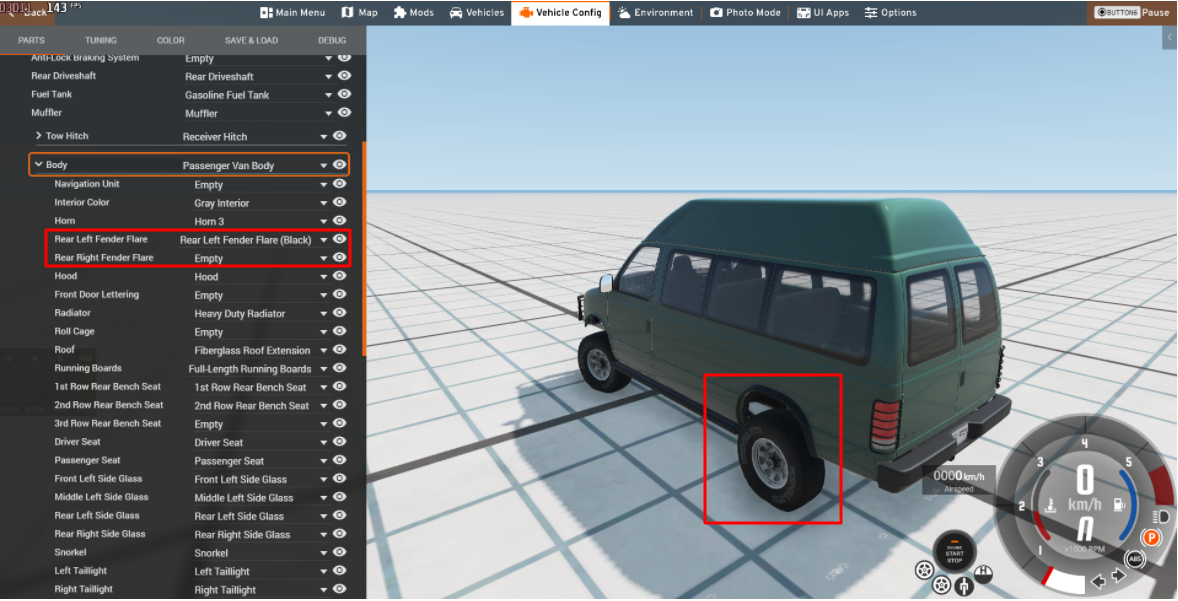Open the Rear Left Fender Flare dropdown
Viewport: 1178px width, 601px height.
tap(253, 240)
